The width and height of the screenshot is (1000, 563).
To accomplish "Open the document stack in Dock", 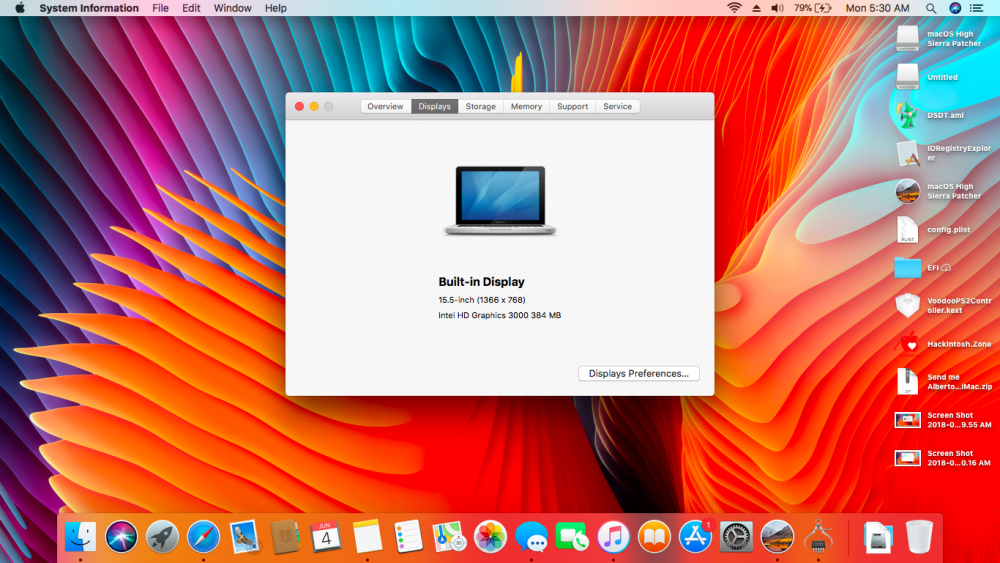I will 878,536.
